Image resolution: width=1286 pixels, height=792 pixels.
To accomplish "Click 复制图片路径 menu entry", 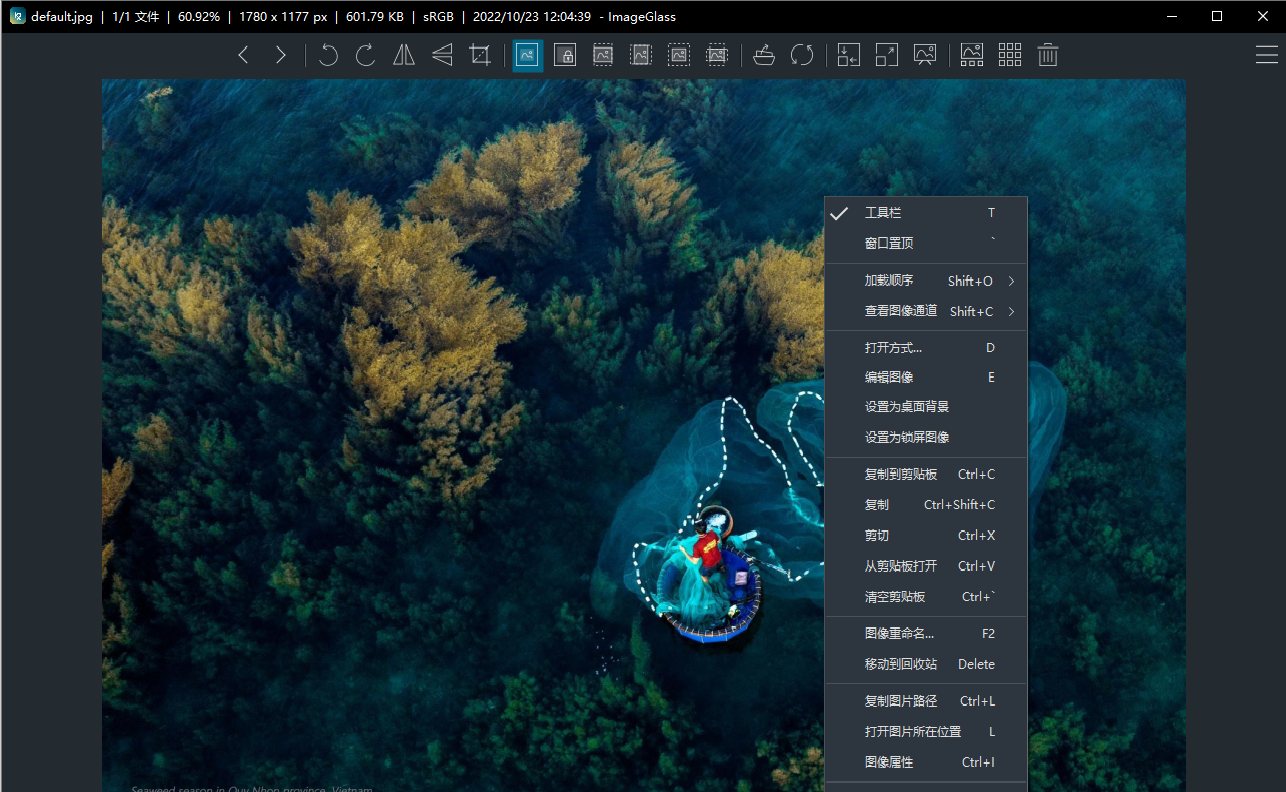I will 926,701.
